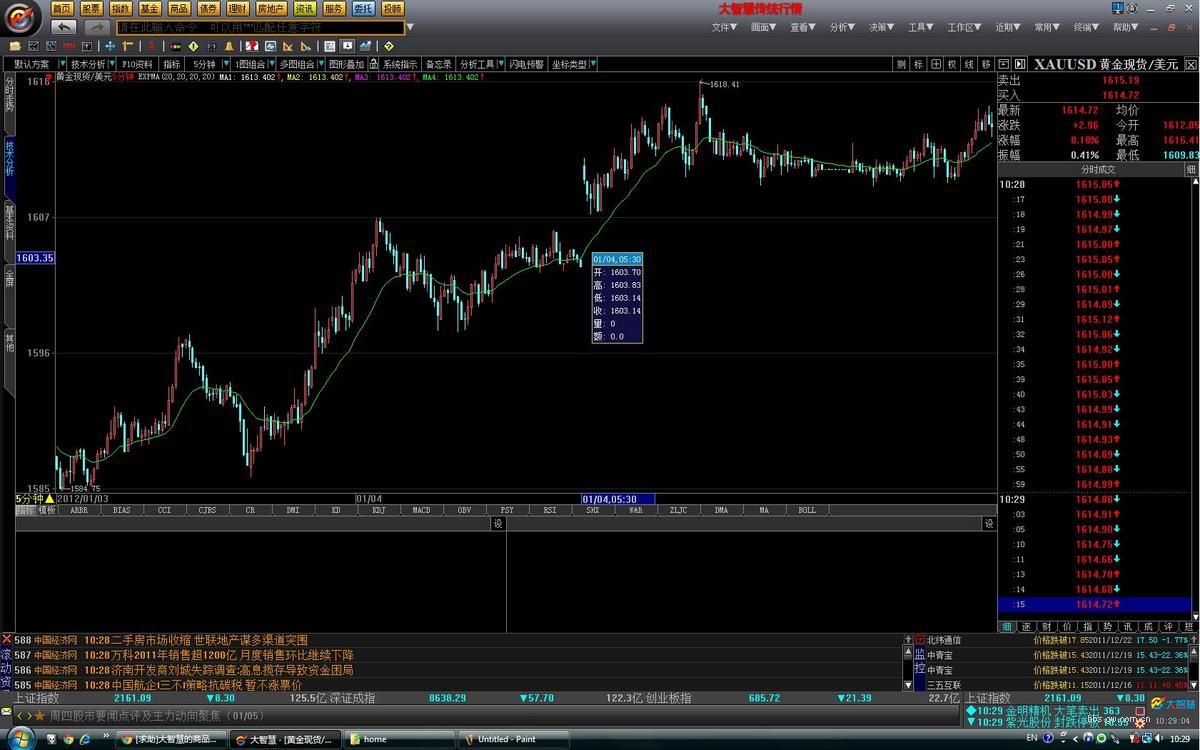Toggle the 权 adjustment button above chart
This screenshot has width=1200, height=750.
coord(952,64)
